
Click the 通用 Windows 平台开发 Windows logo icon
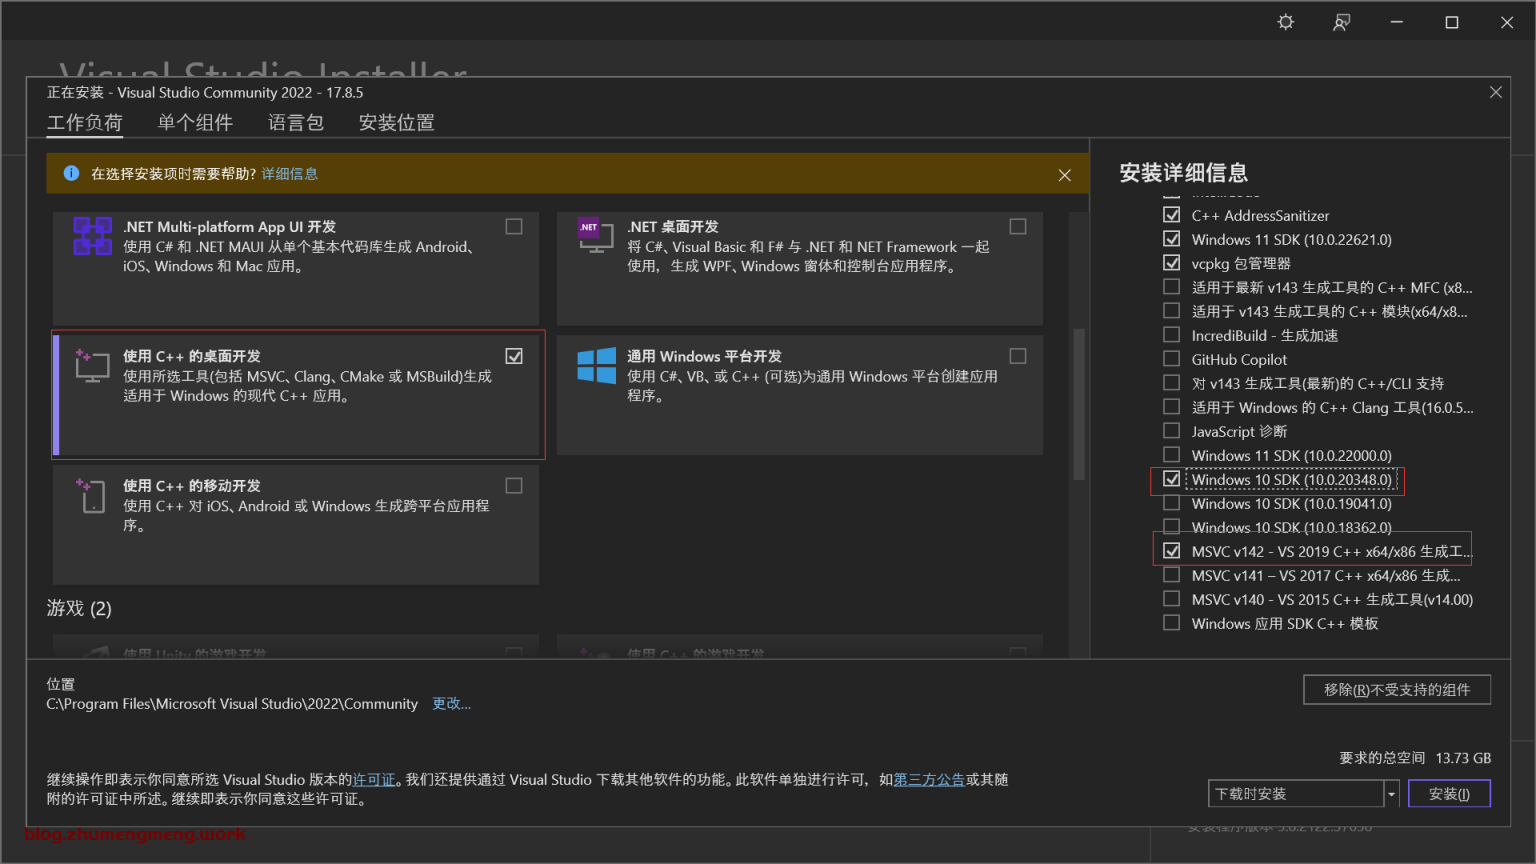point(596,365)
